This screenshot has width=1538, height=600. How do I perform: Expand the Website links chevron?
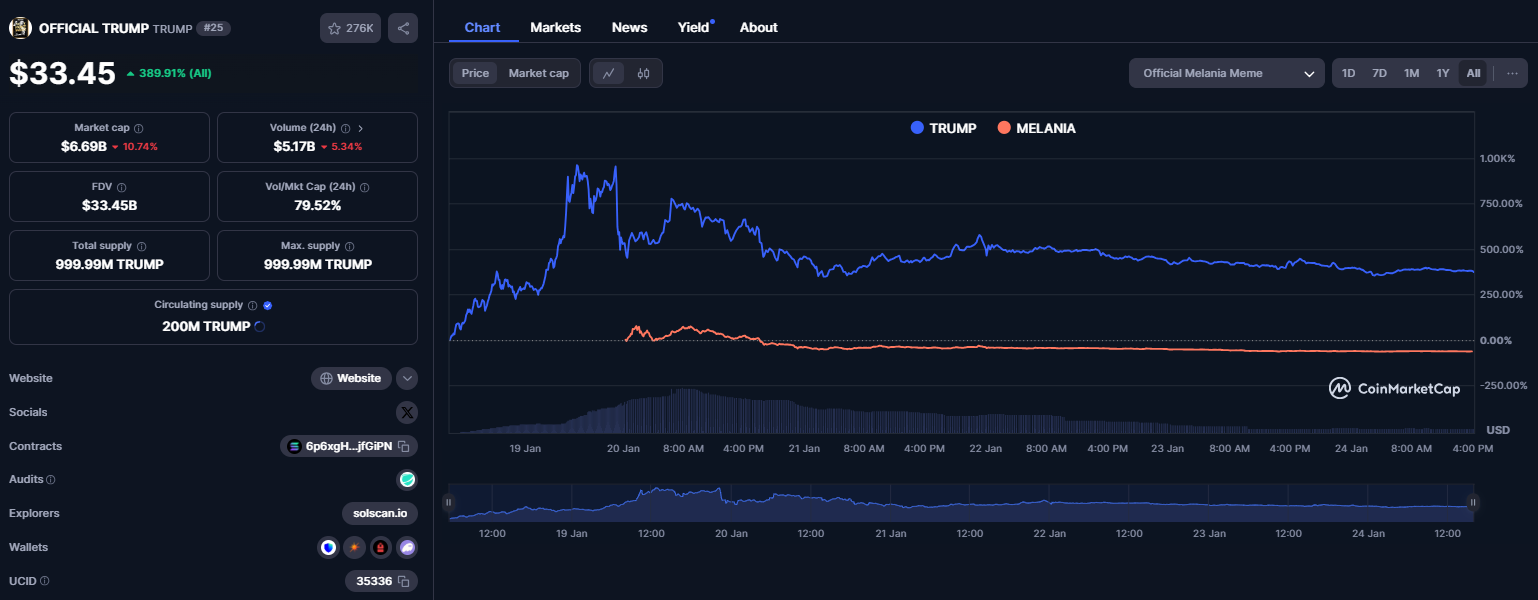407,378
